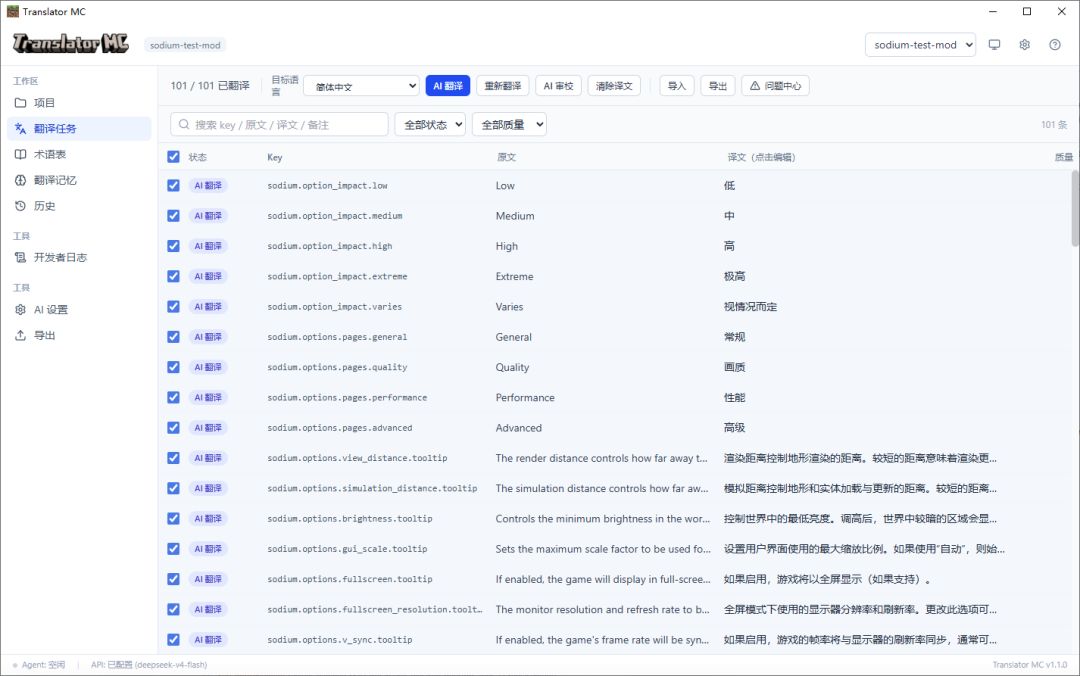Screen dimensions: 1080x676
Task: Click the translate icon for 翻译任务
Action: (21, 129)
